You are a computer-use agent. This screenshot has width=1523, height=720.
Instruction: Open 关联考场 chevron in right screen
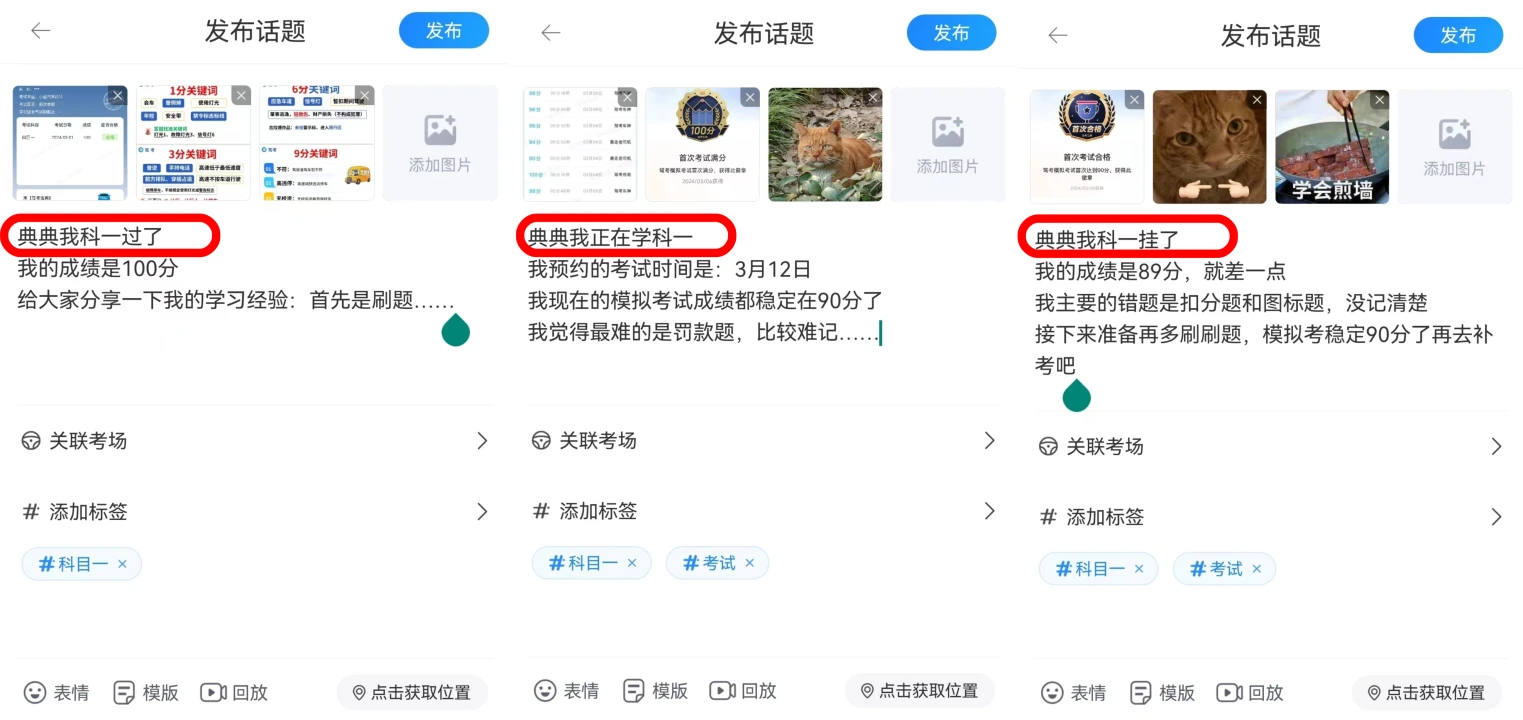pos(1496,447)
